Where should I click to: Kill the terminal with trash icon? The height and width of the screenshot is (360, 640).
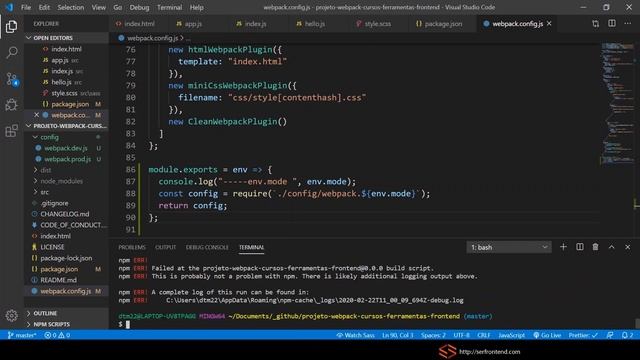click(x=596, y=247)
